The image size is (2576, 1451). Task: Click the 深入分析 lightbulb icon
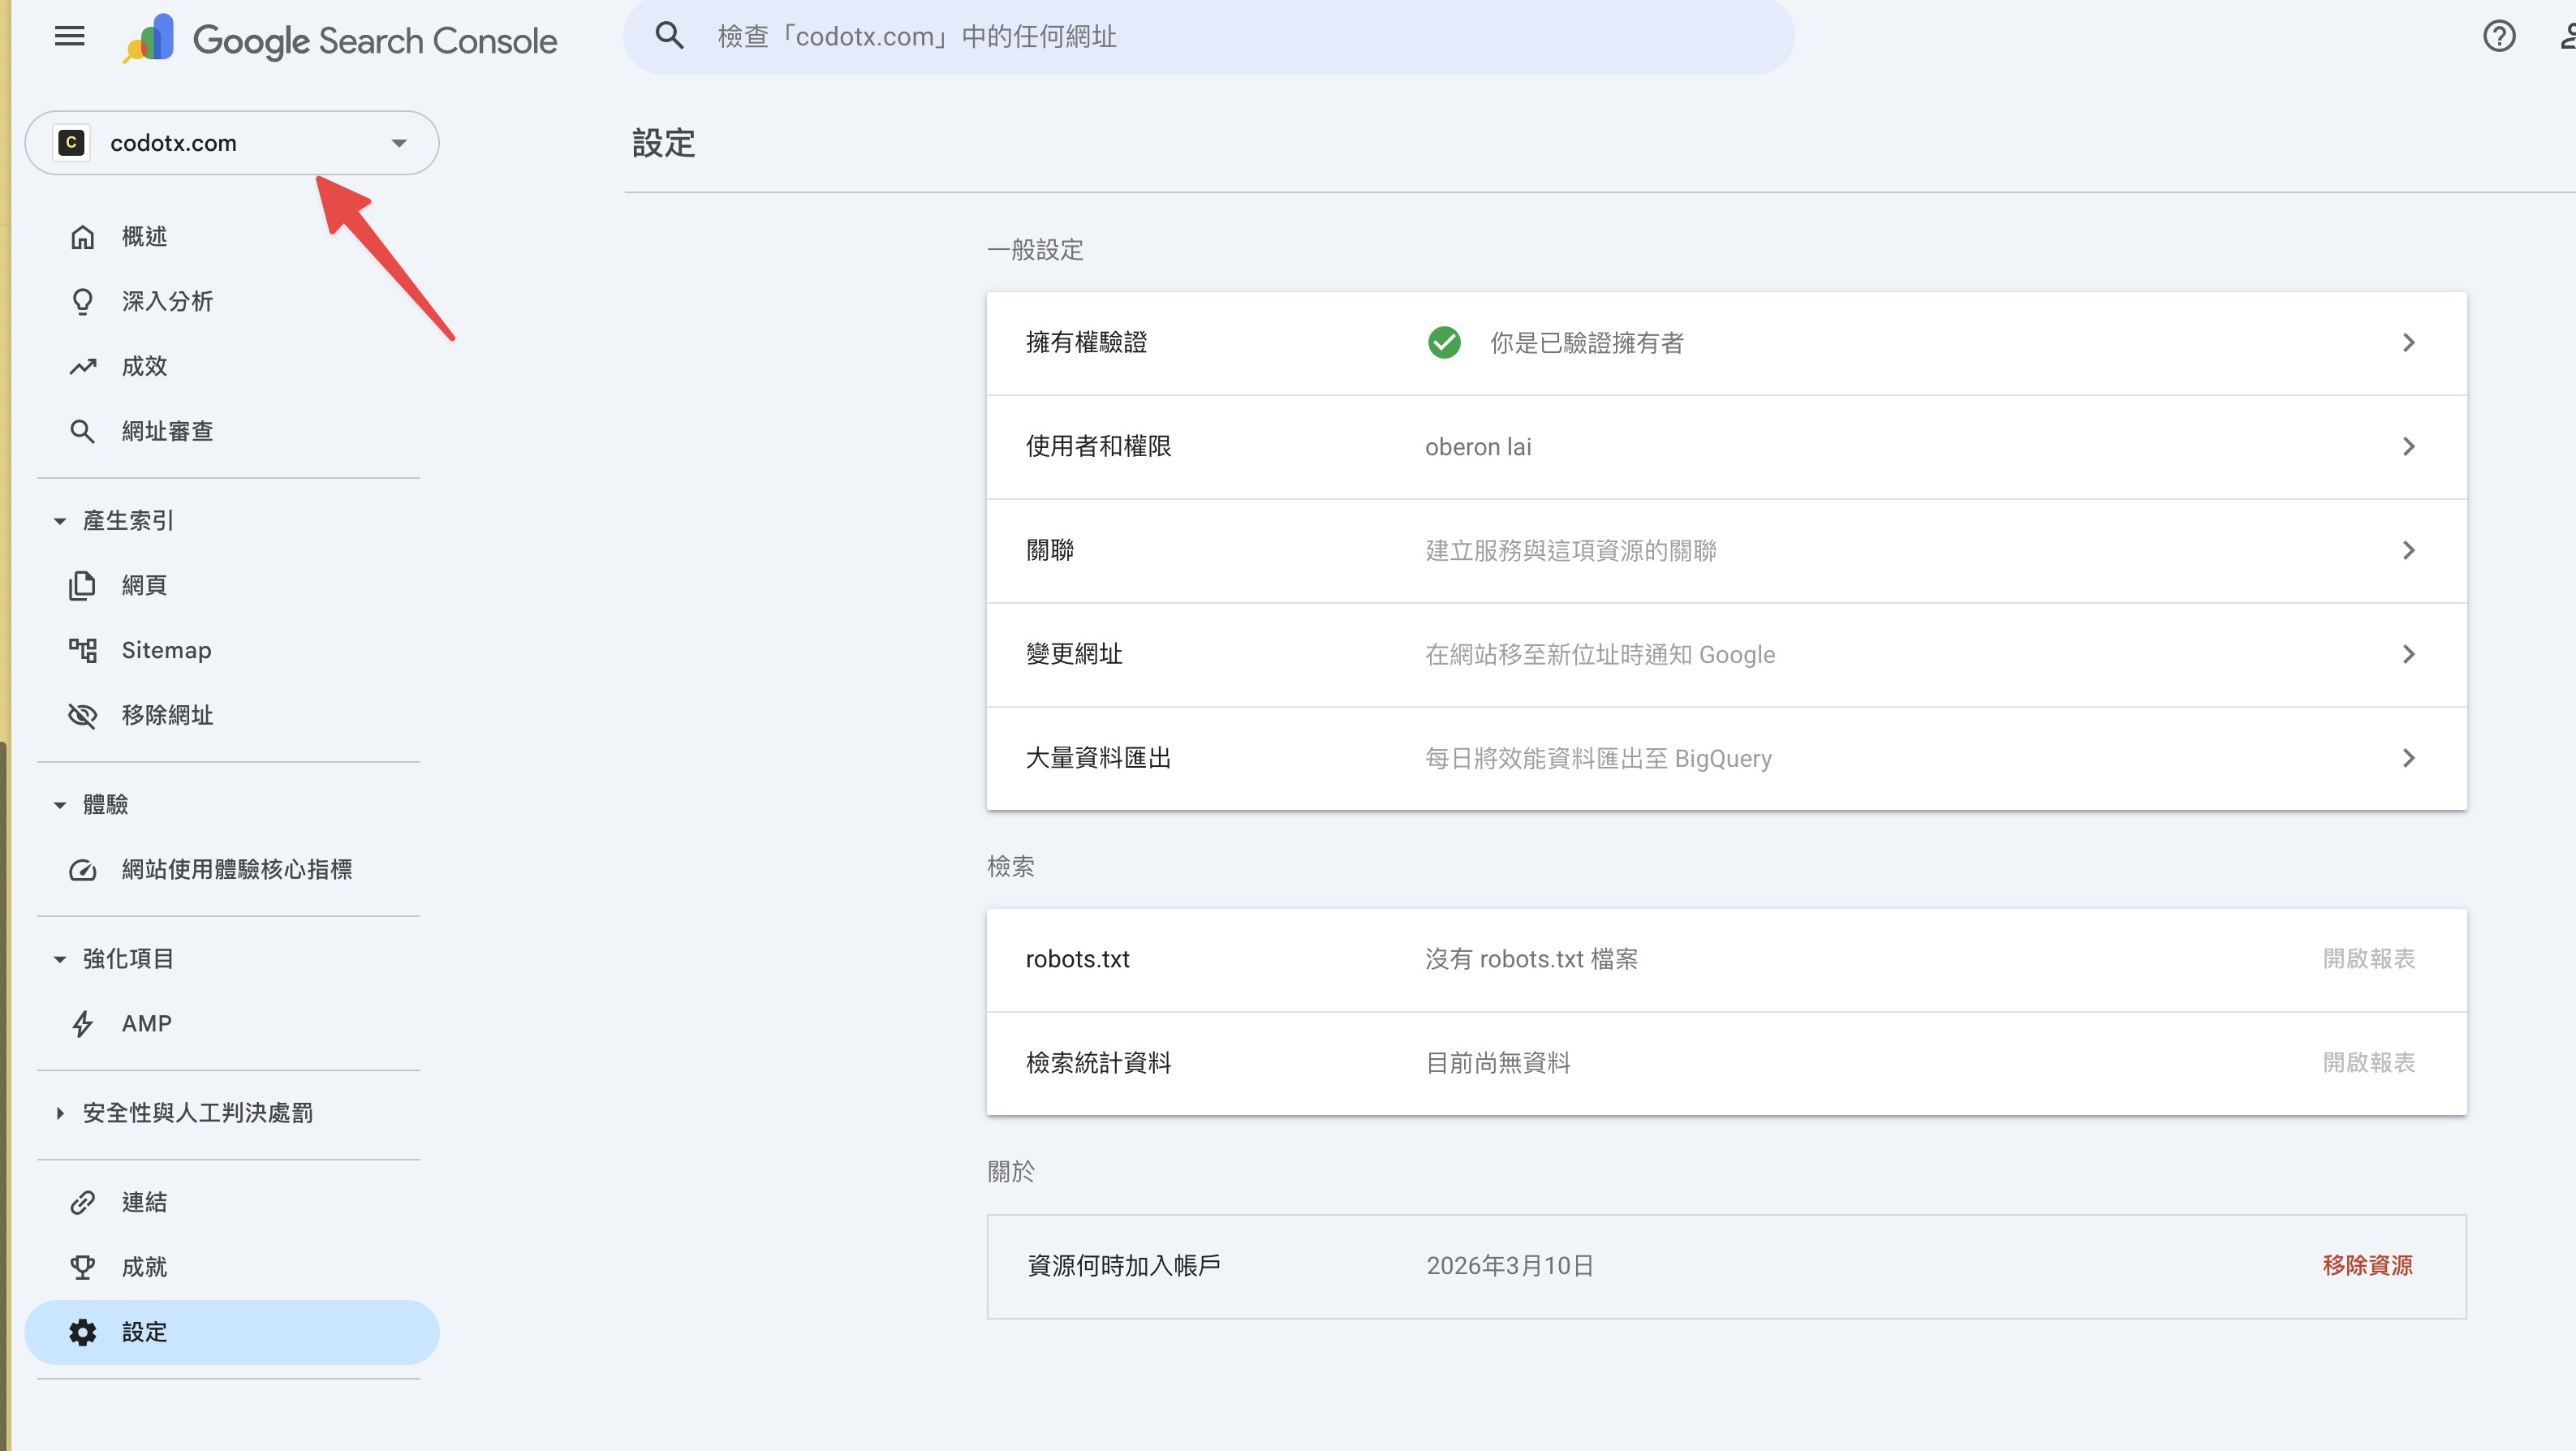(x=82, y=302)
